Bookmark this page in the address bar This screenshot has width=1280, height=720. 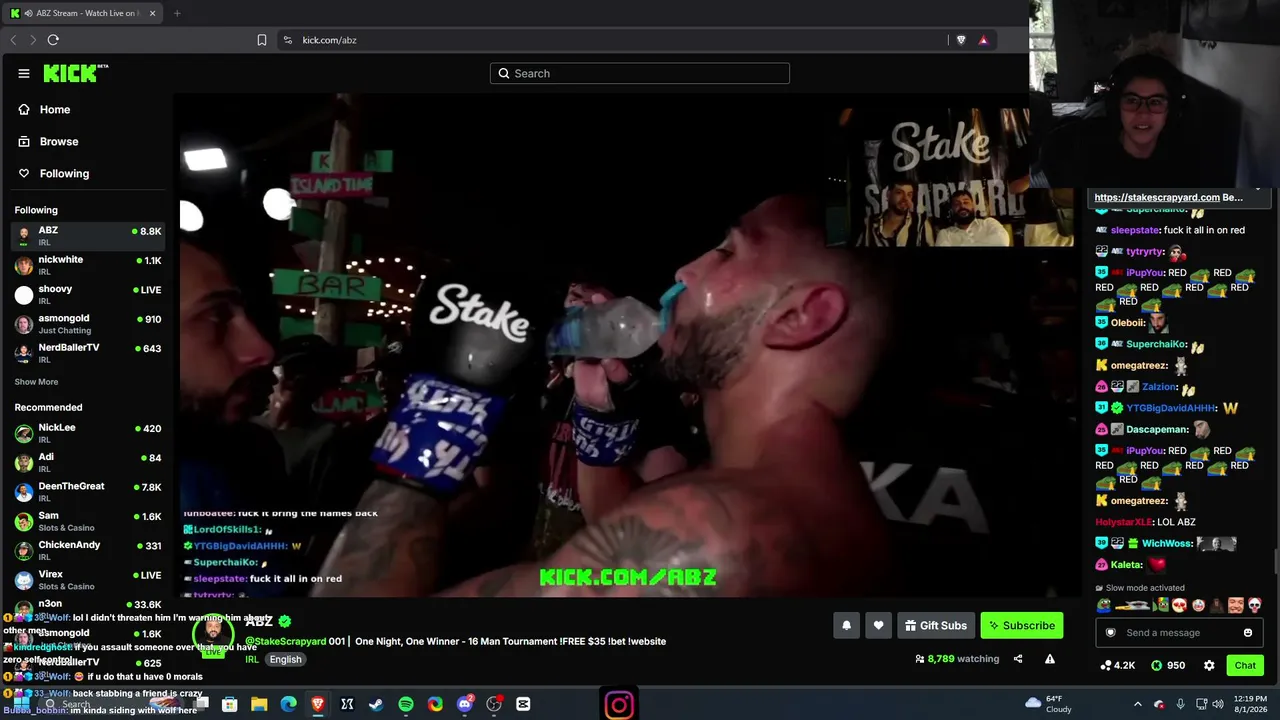pyautogui.click(x=262, y=40)
